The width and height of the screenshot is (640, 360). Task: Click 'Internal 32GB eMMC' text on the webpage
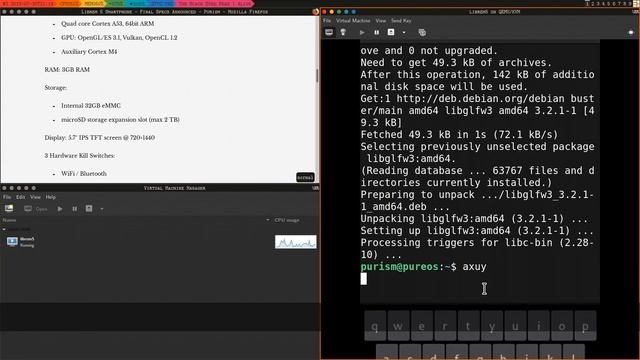[91, 106]
